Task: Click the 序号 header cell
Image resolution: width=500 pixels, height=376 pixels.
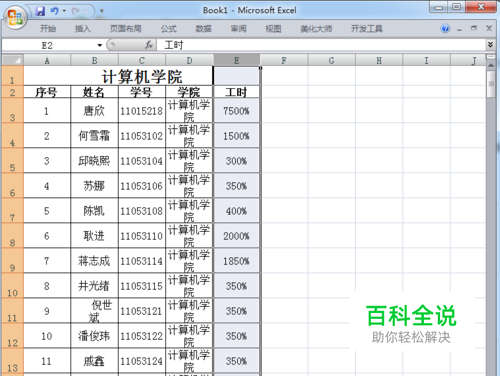Action: coord(47,92)
